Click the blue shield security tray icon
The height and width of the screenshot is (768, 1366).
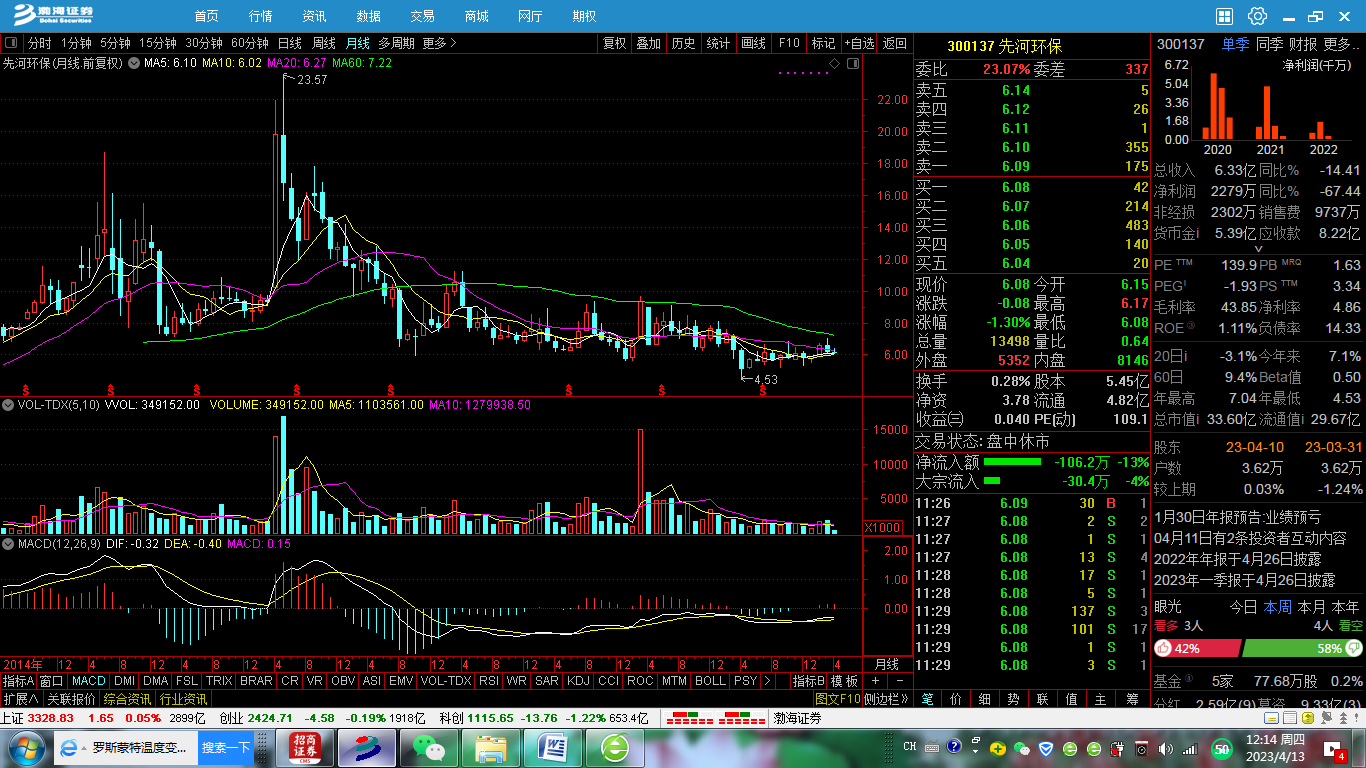pyautogui.click(x=1045, y=748)
